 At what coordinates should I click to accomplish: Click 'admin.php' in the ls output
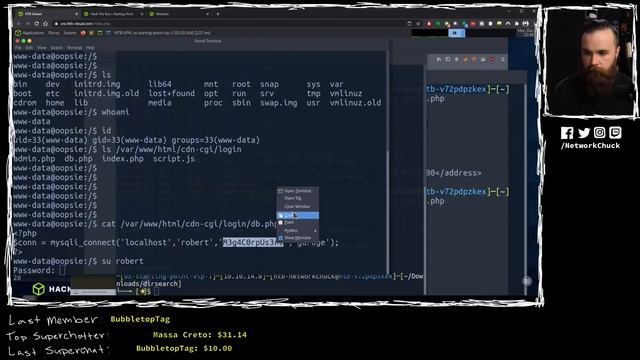click(x=34, y=159)
